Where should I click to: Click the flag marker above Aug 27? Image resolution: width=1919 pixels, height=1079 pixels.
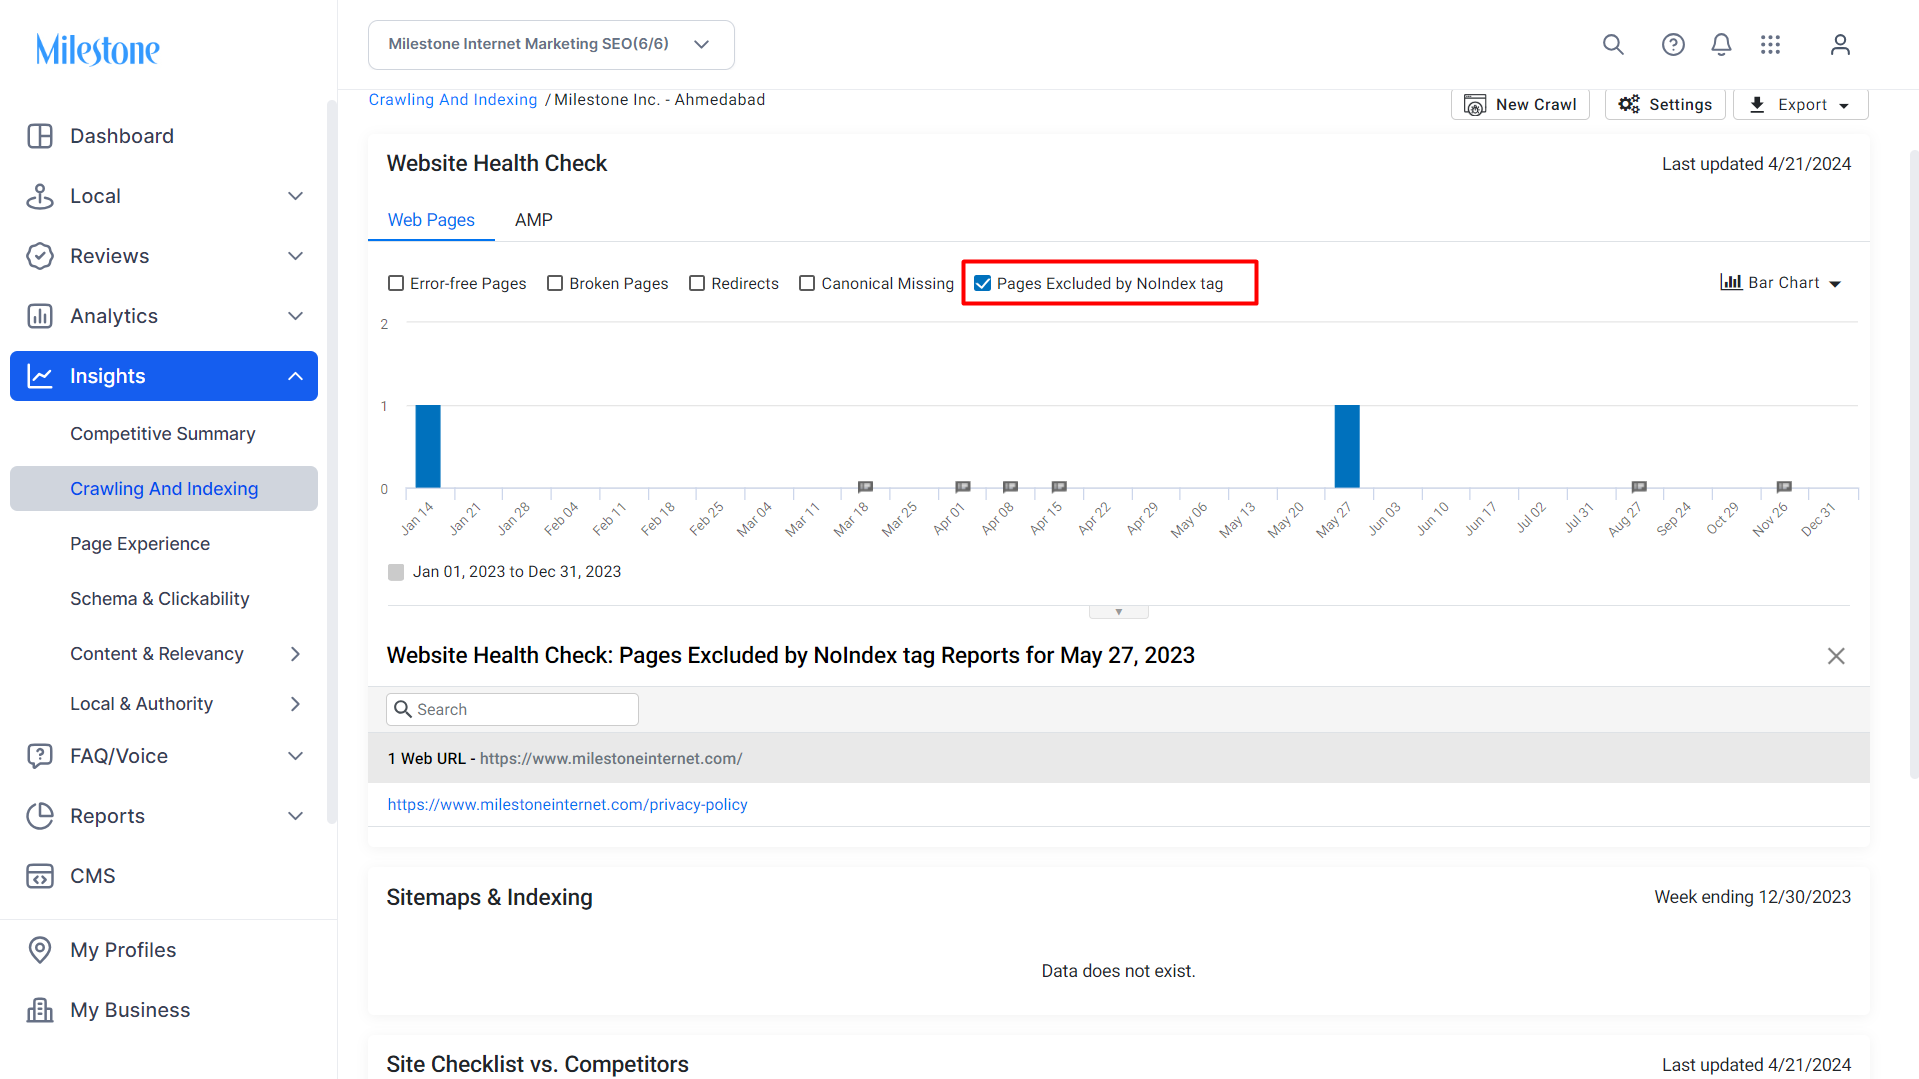[x=1639, y=487]
